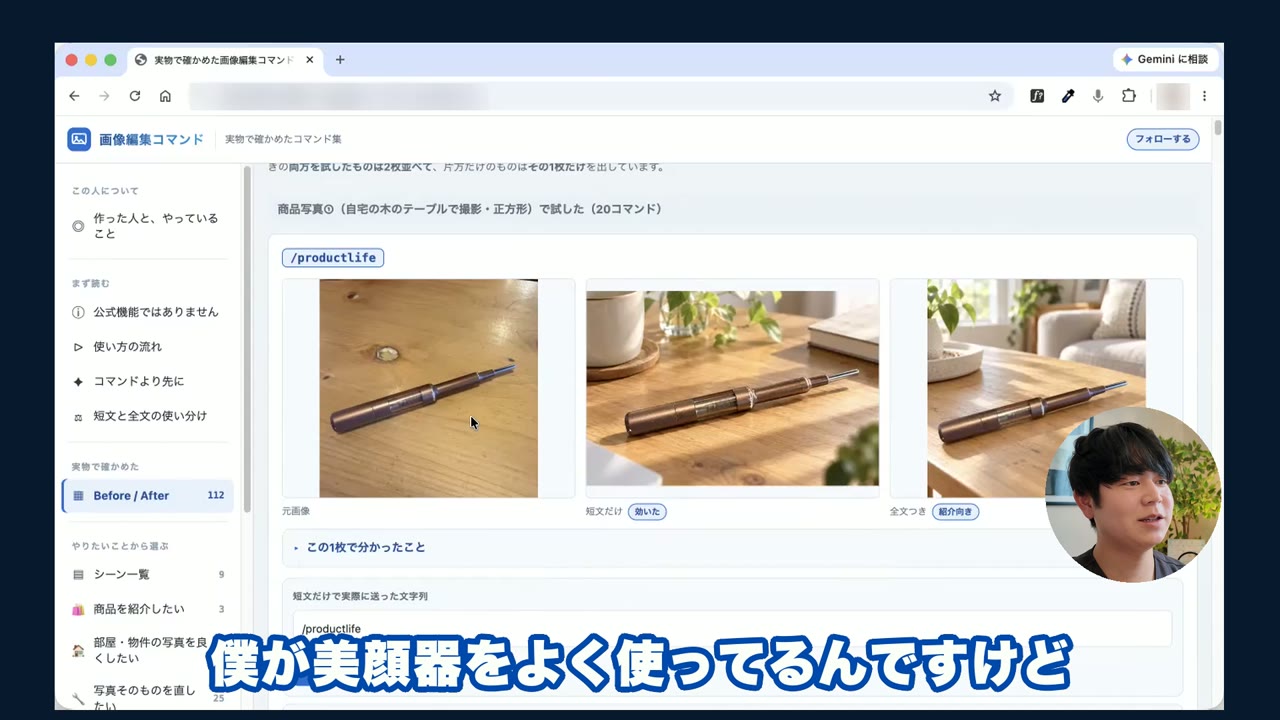Open the 画像編集コマンド site title link
1280x720 pixels.
[x=151, y=139]
